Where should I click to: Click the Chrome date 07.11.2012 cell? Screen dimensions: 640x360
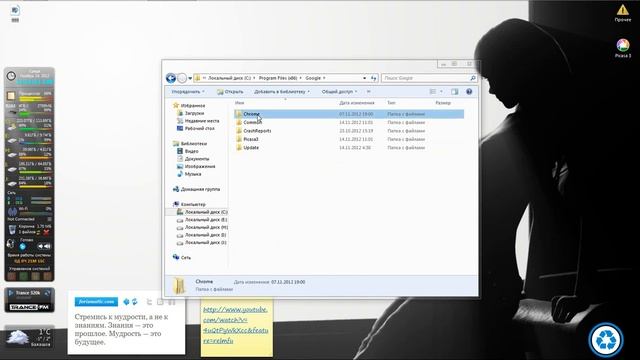356,114
